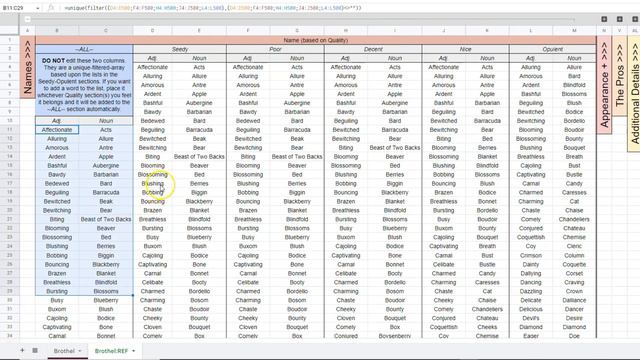This screenshot has height=360, width=640.
Task: Click the '--ALL--' section header cell
Action: pyautogui.click(x=84, y=49)
